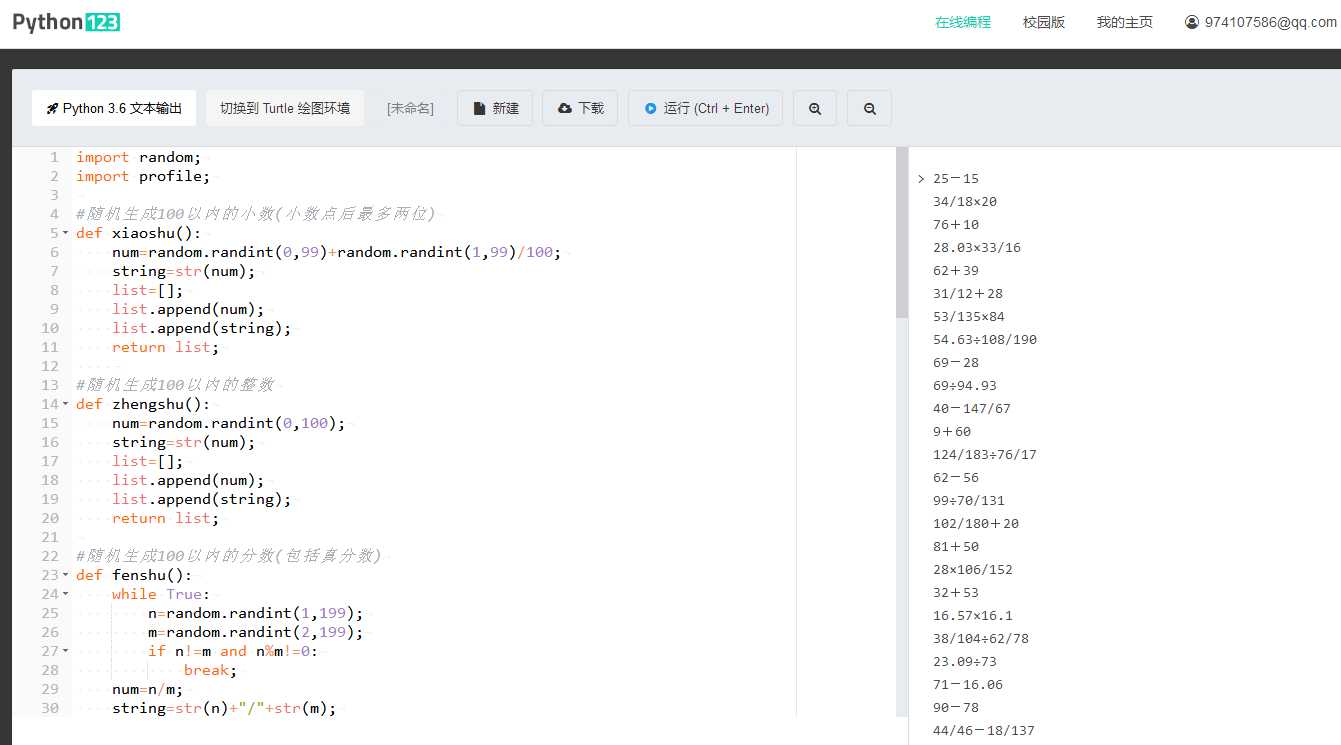The image size is (1341, 745).
Task: Zoom in on editor text
Action: click(x=815, y=108)
